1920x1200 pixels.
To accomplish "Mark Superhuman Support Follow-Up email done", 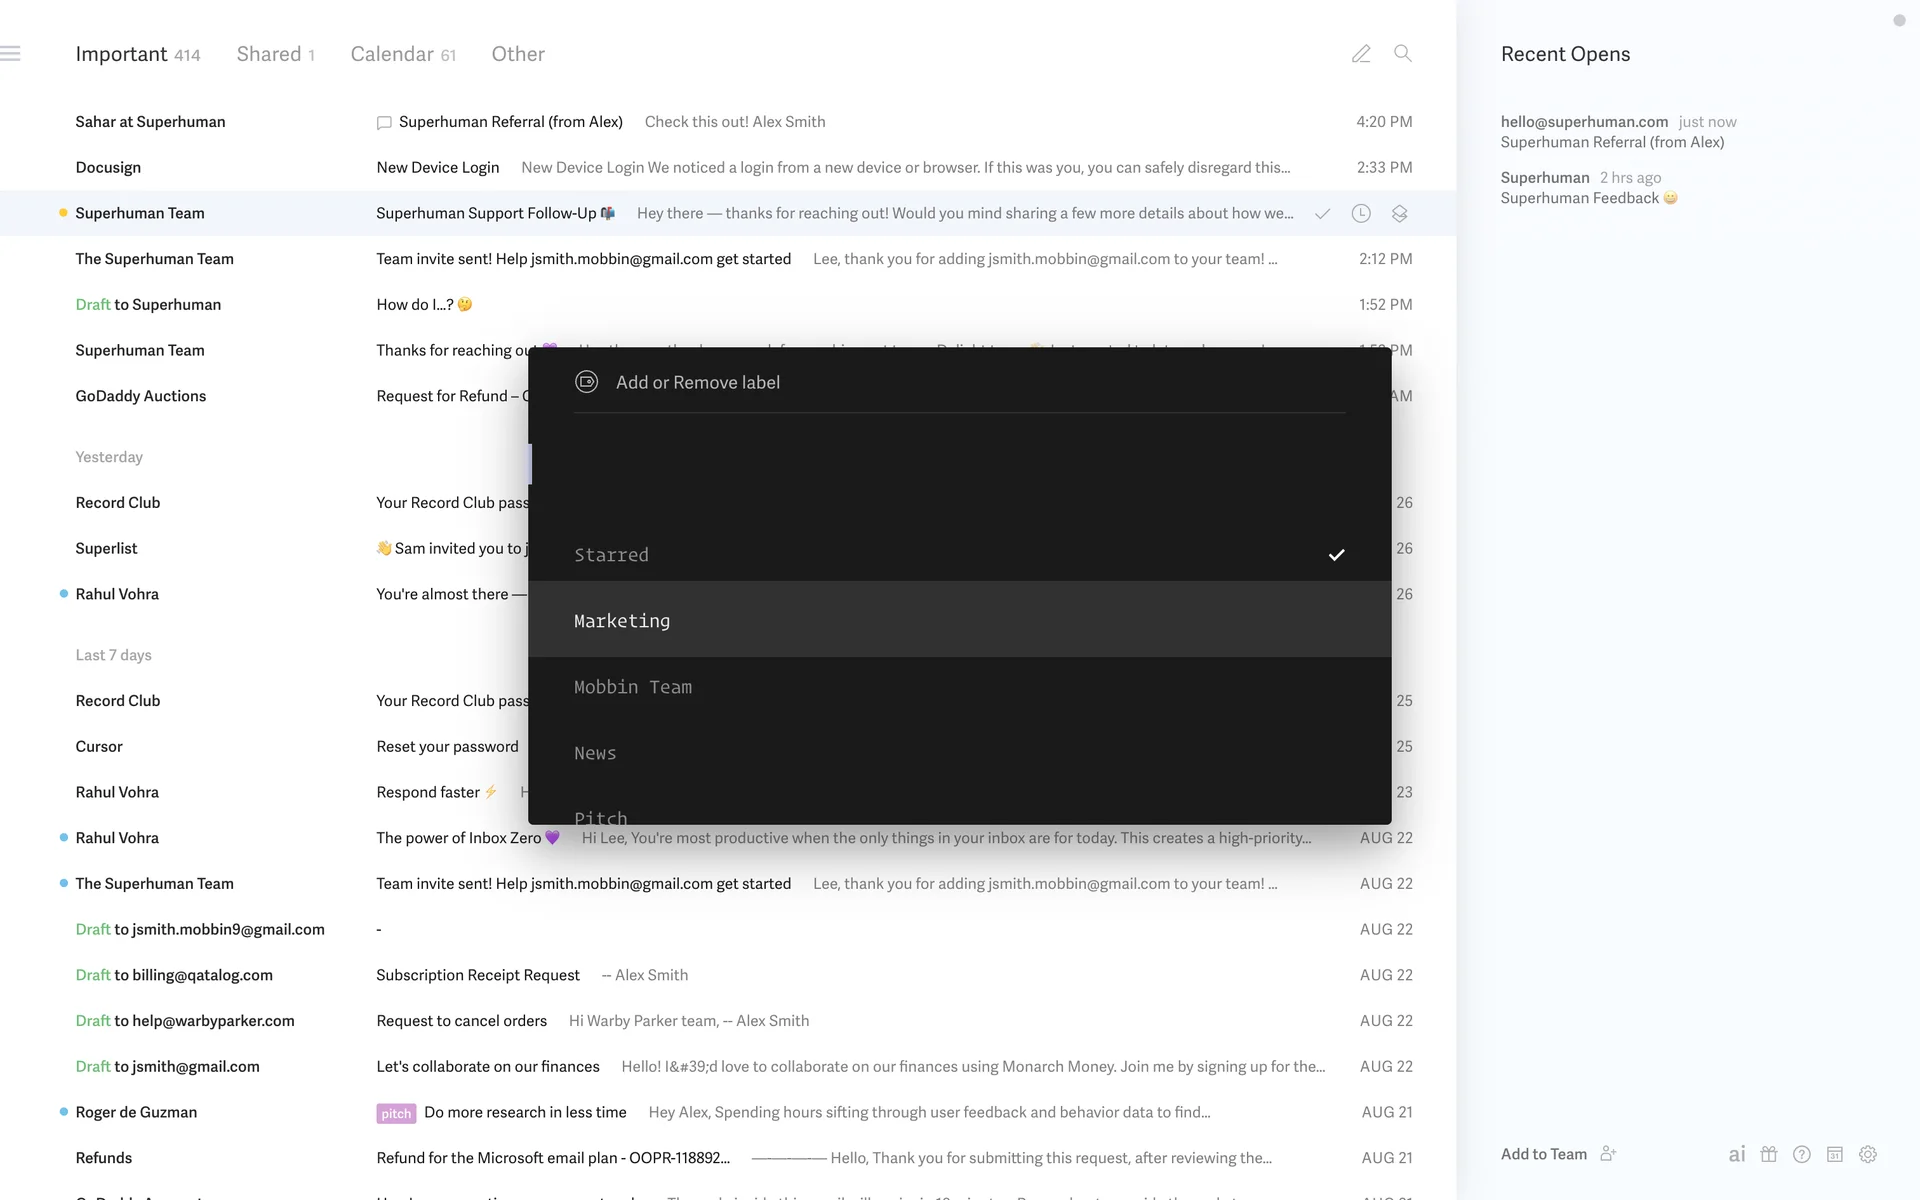I will (x=1322, y=214).
